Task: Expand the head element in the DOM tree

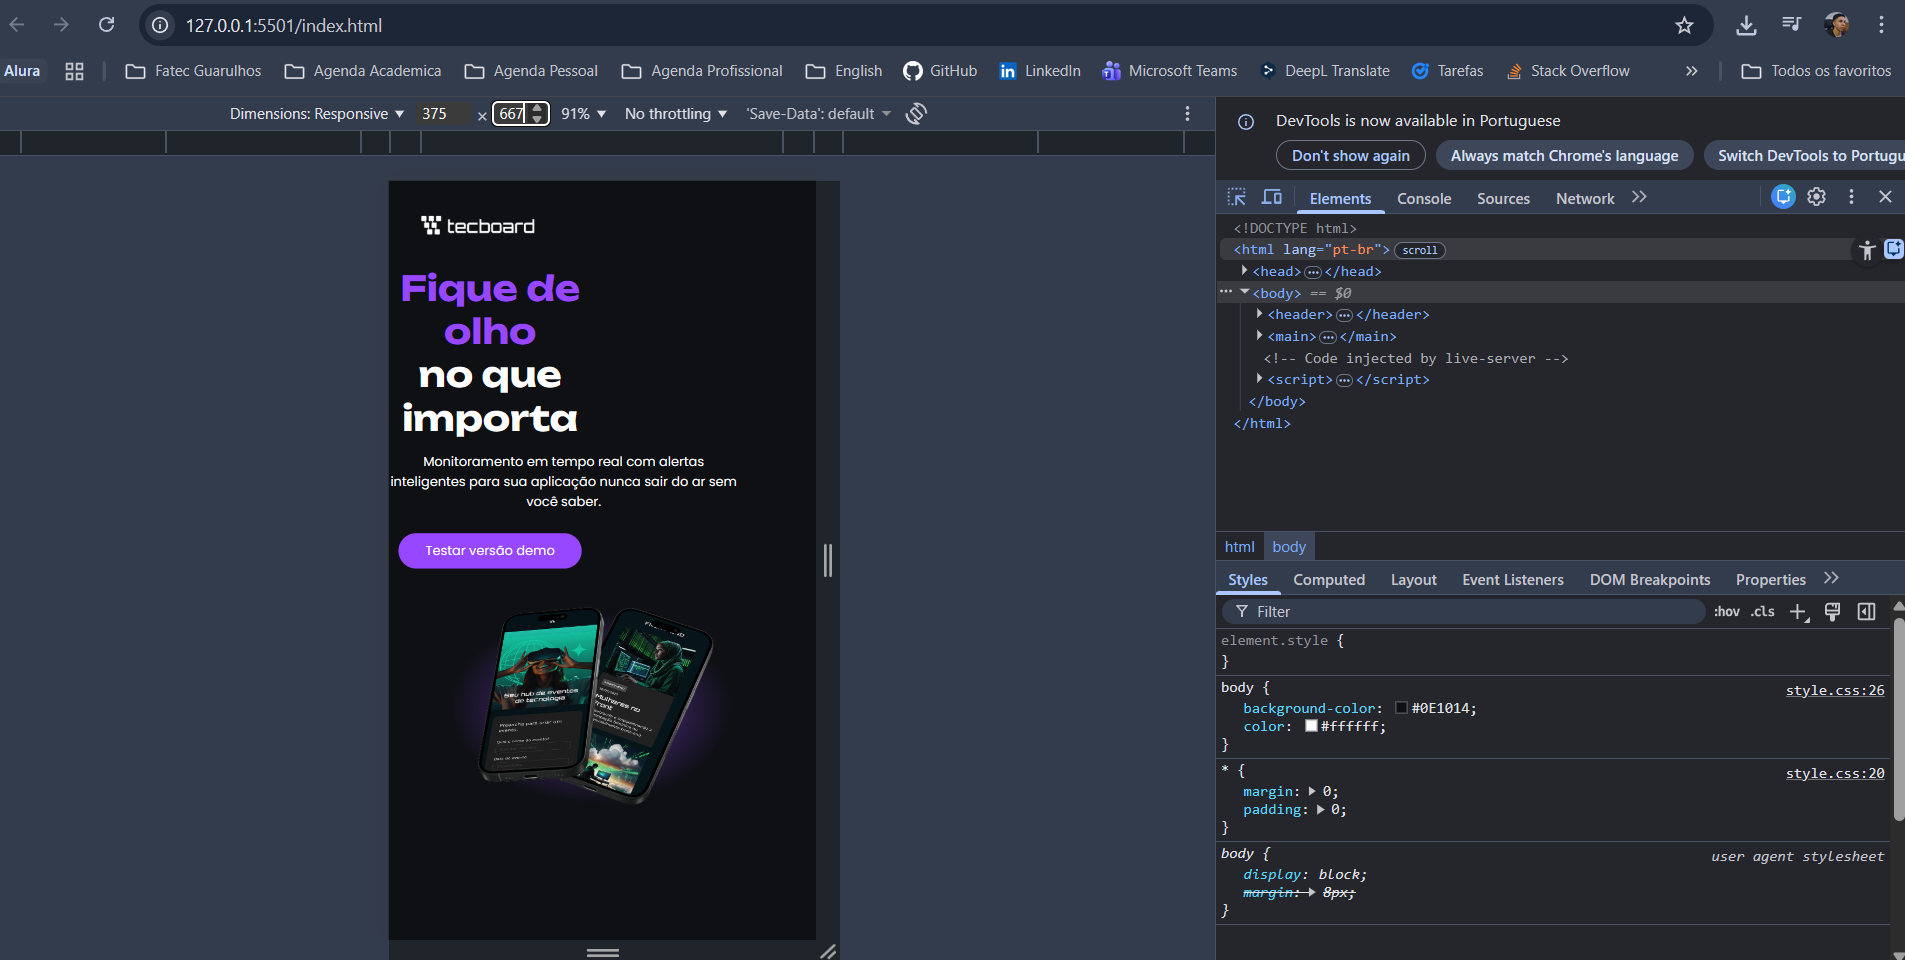Action: pyautogui.click(x=1243, y=270)
